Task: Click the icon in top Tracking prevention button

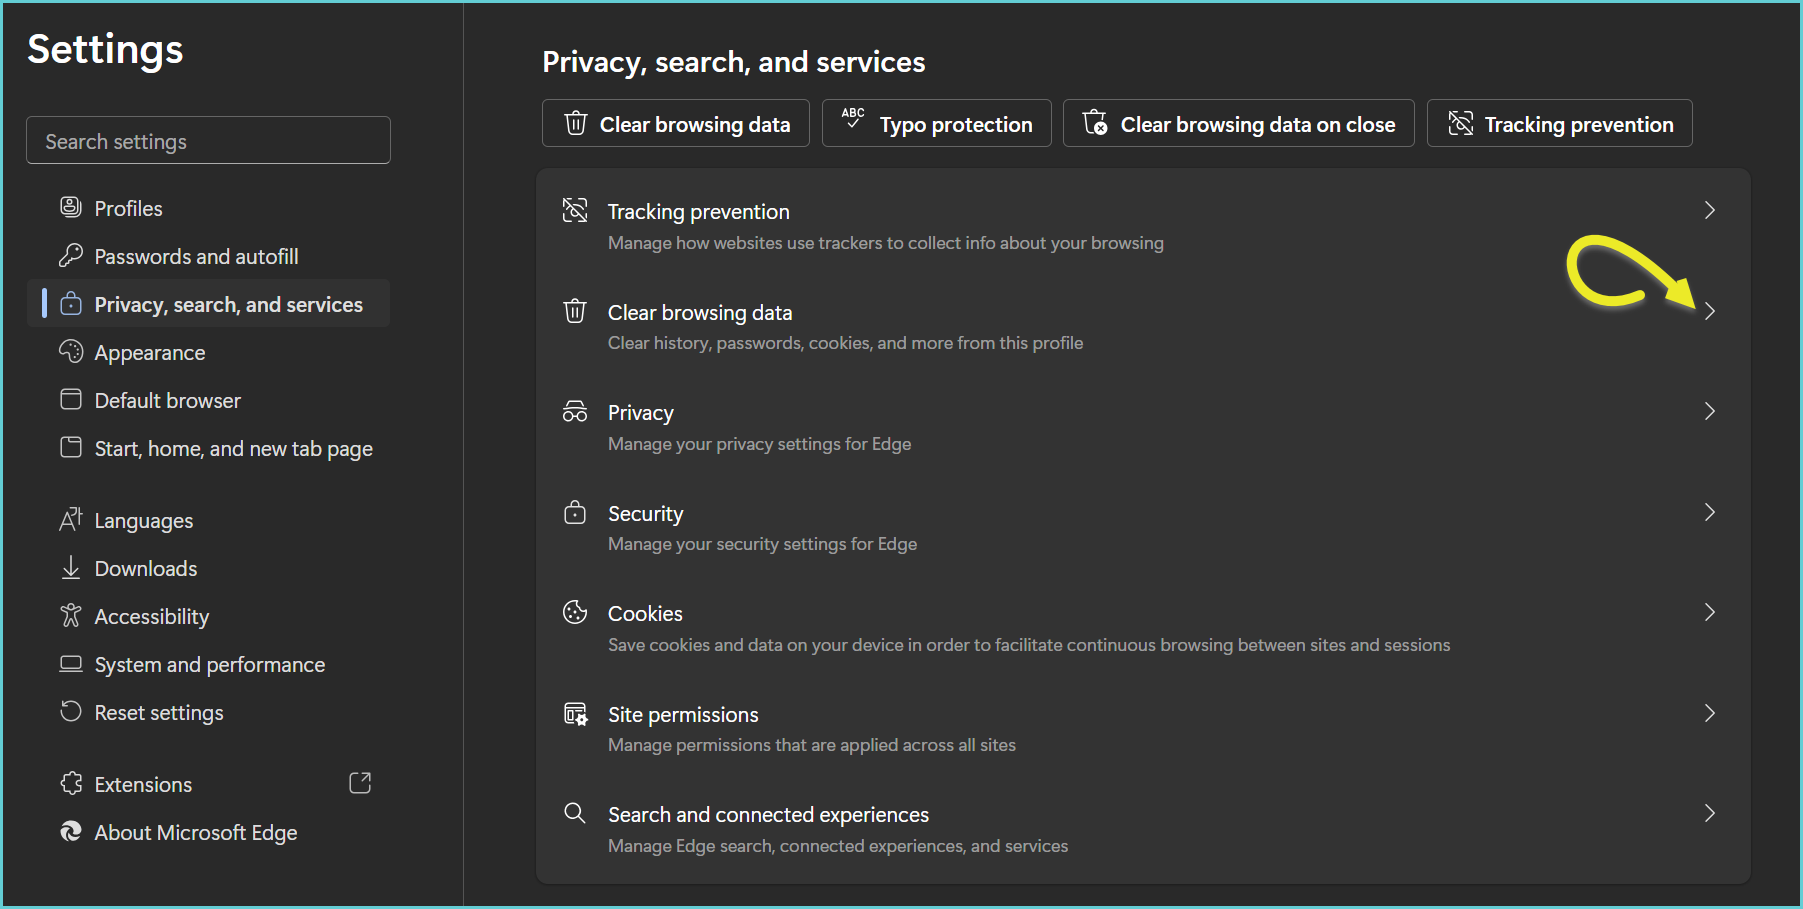Action: tap(1461, 123)
